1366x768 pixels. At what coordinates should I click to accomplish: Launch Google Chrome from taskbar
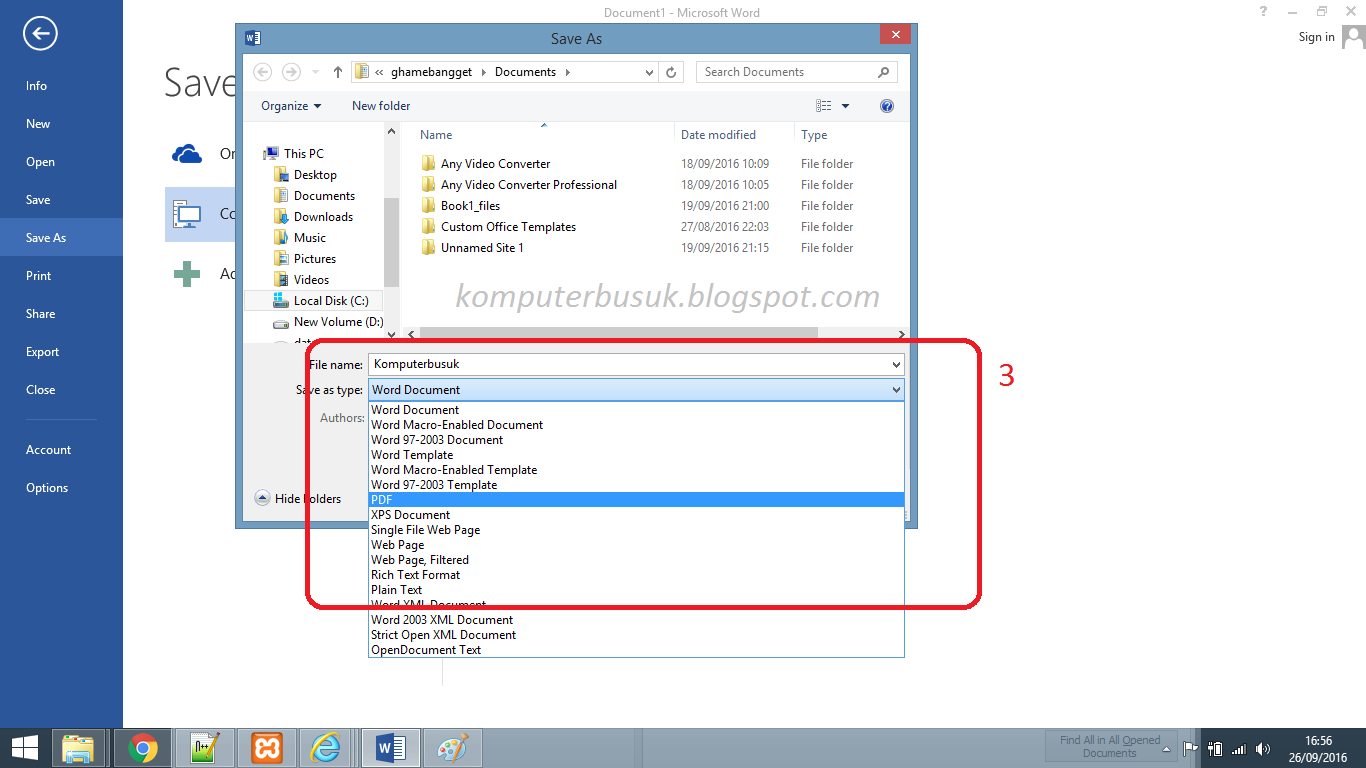(143, 748)
